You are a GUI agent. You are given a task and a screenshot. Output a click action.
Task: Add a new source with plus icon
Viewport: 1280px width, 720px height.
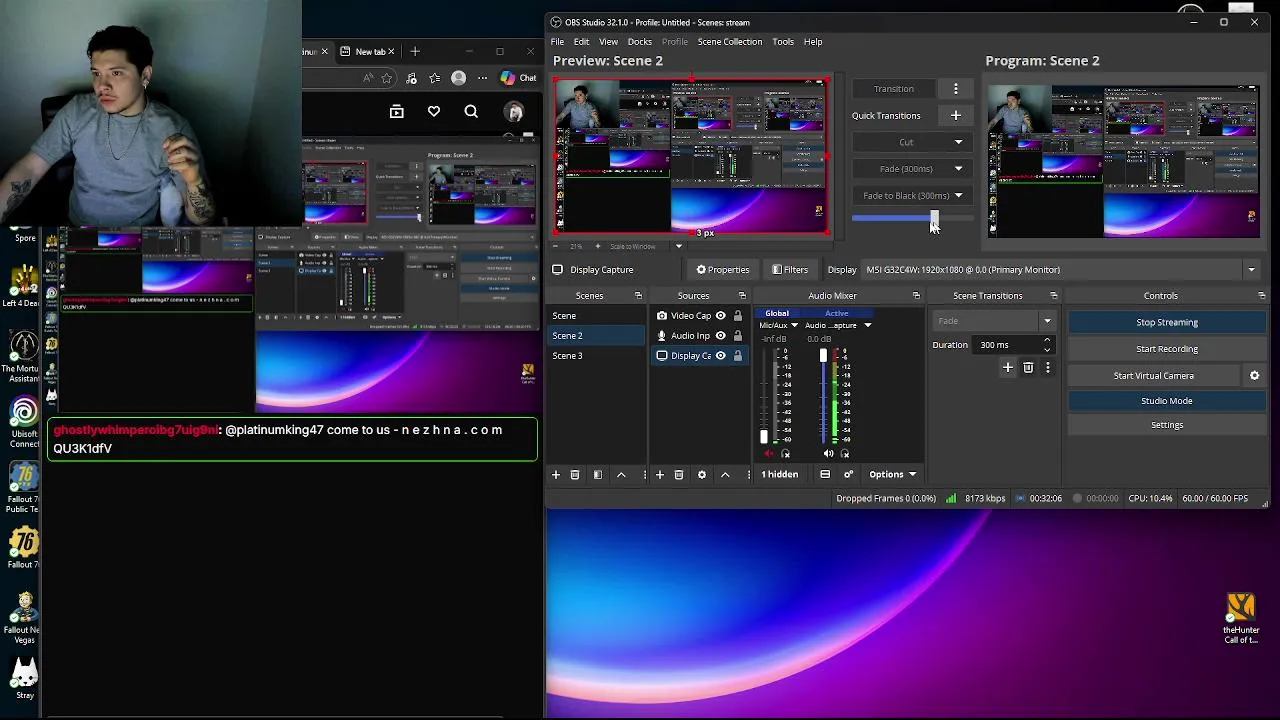(660, 474)
